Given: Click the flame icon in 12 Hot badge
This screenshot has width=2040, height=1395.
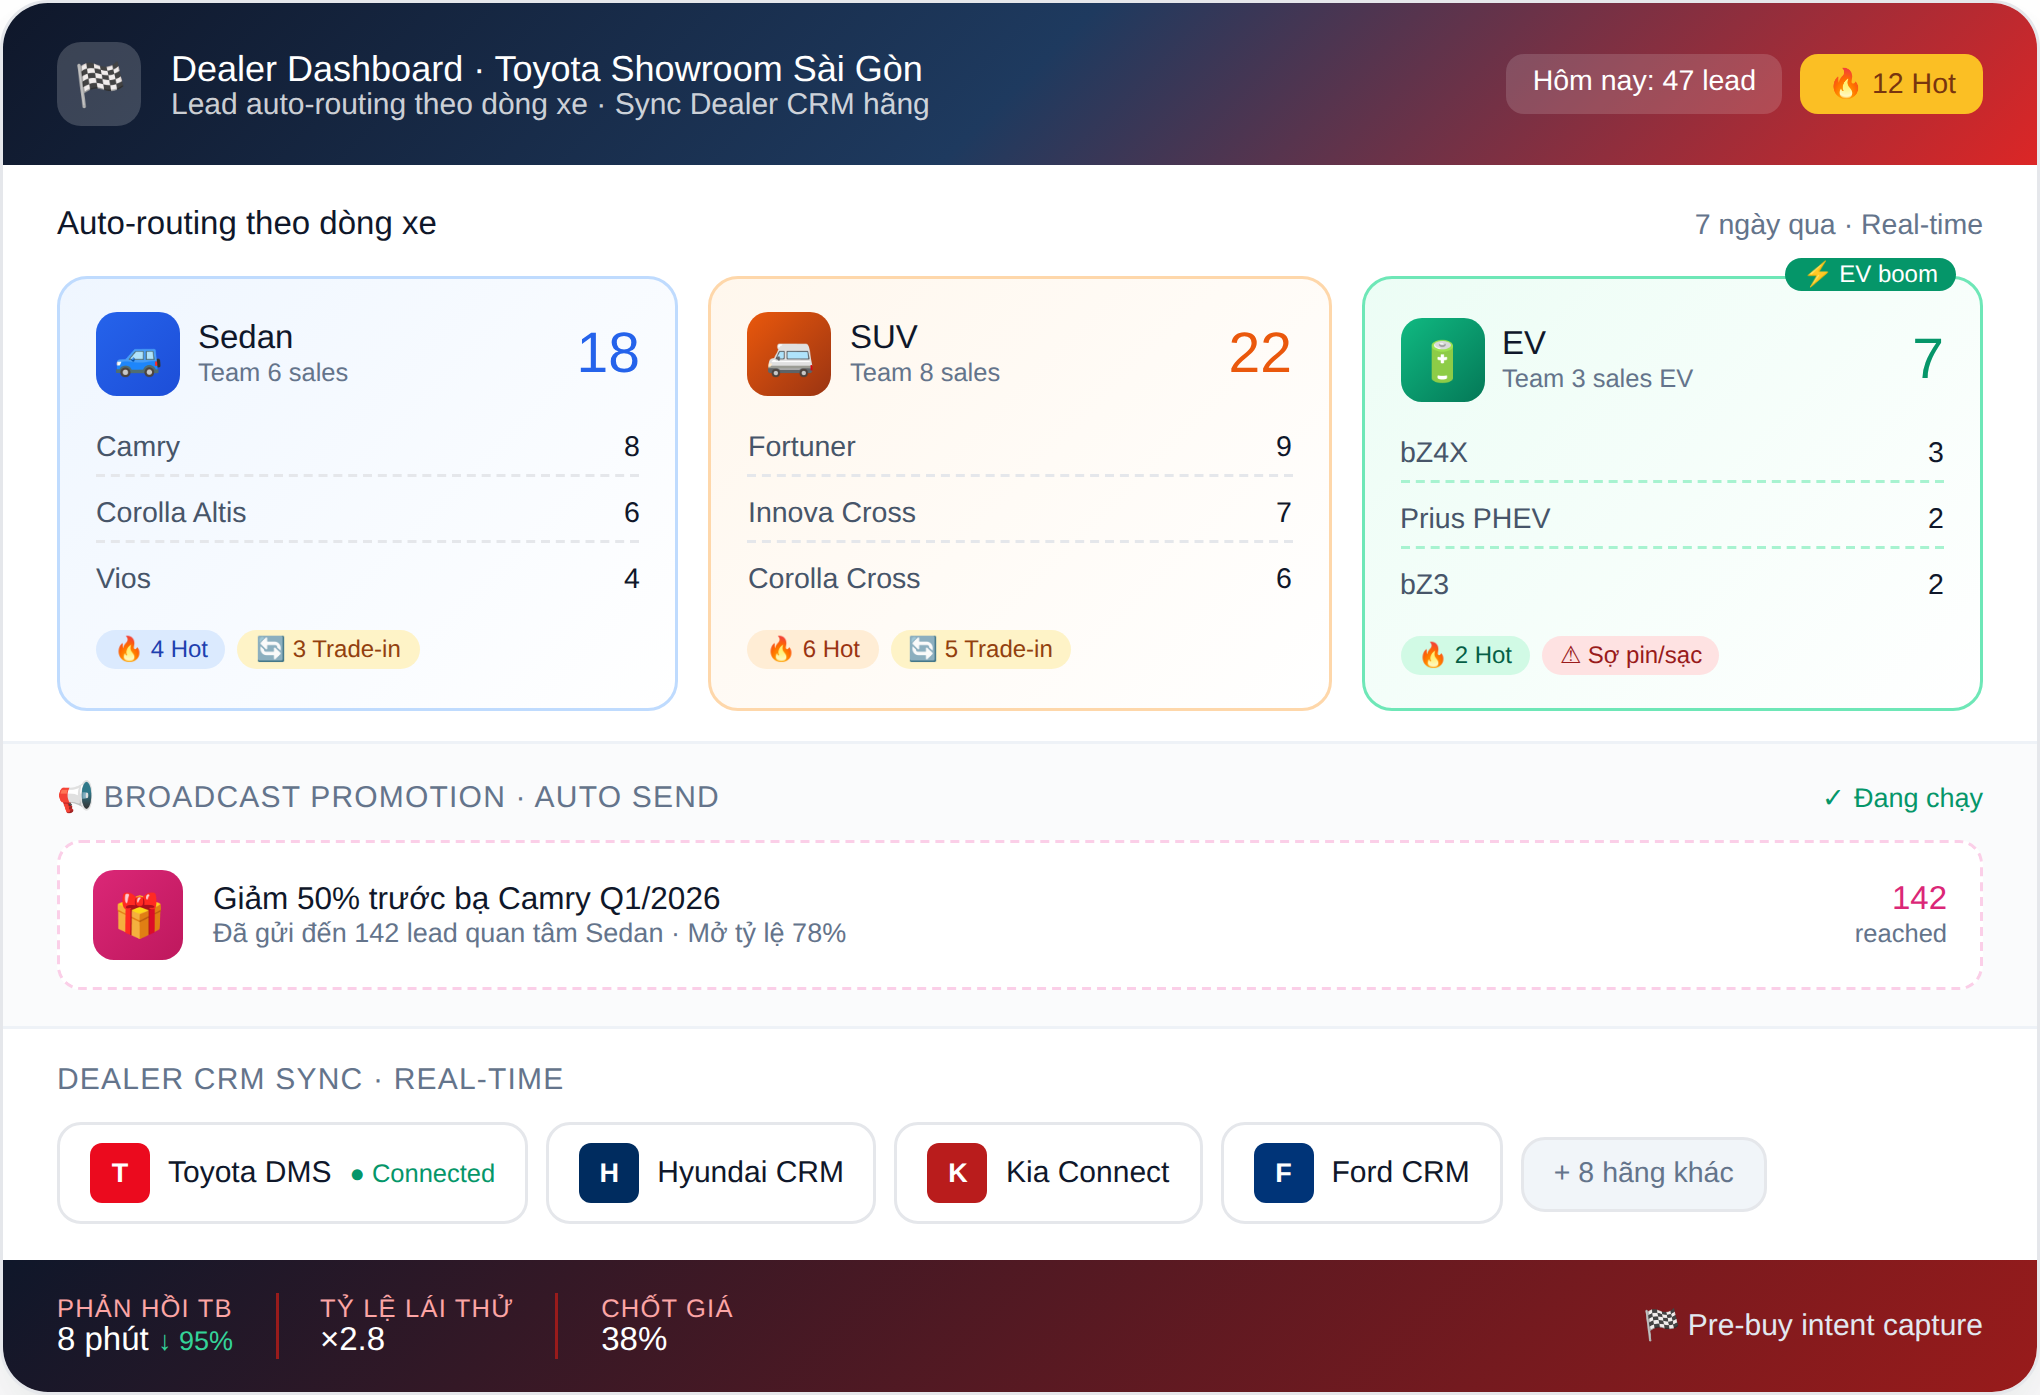Looking at the screenshot, I should click(x=1845, y=84).
